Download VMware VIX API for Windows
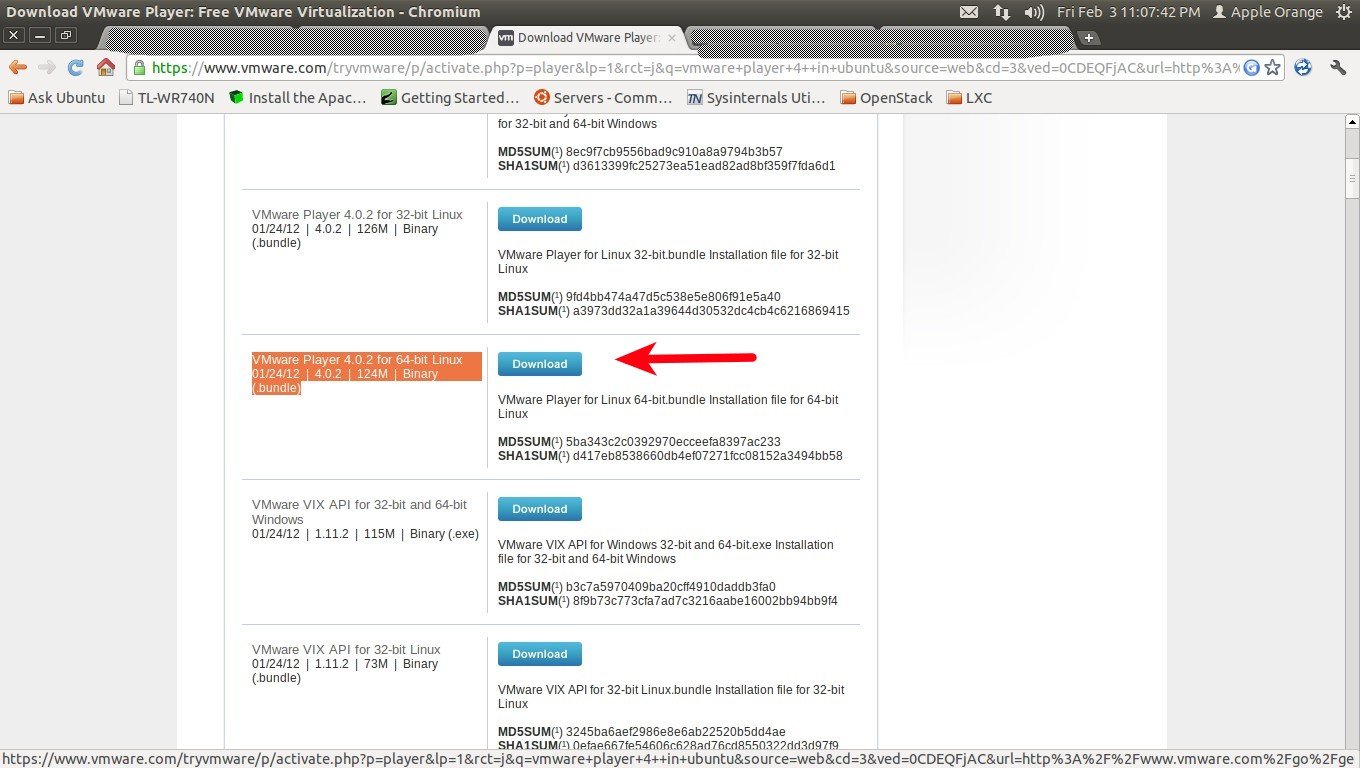 540,509
